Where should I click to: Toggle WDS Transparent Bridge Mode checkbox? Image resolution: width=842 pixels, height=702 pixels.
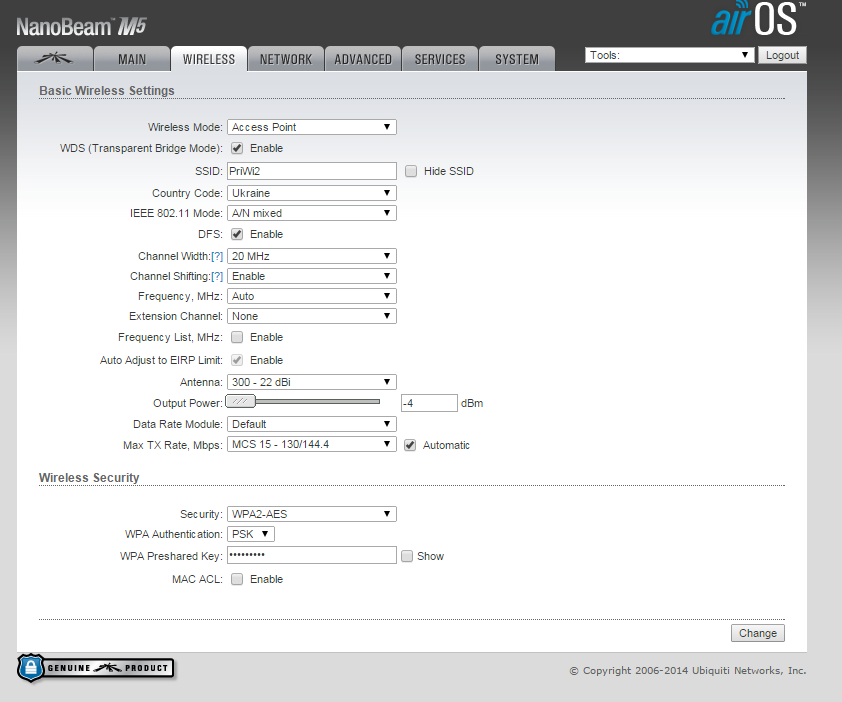[237, 148]
